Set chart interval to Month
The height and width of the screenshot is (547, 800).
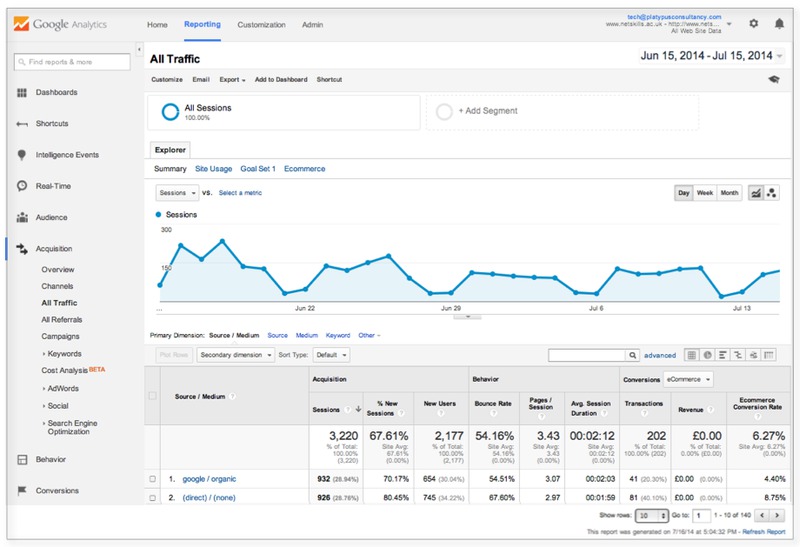(729, 193)
